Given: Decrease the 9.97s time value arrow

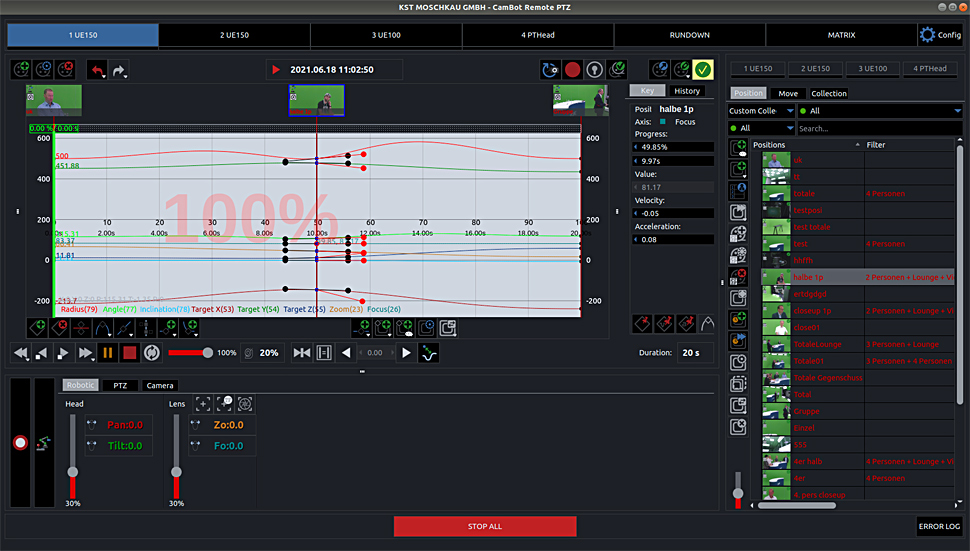Looking at the screenshot, I should click(636, 161).
